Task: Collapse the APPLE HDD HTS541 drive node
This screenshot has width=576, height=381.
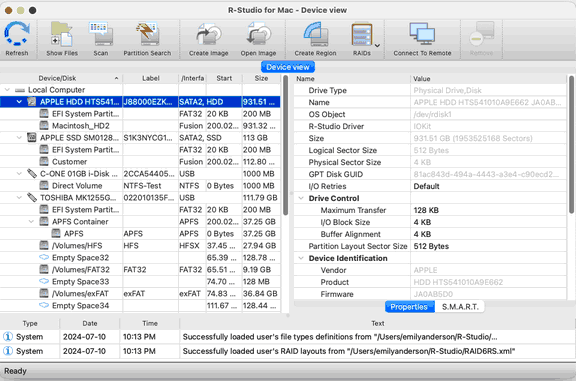Action: pyautogui.click(x=19, y=102)
